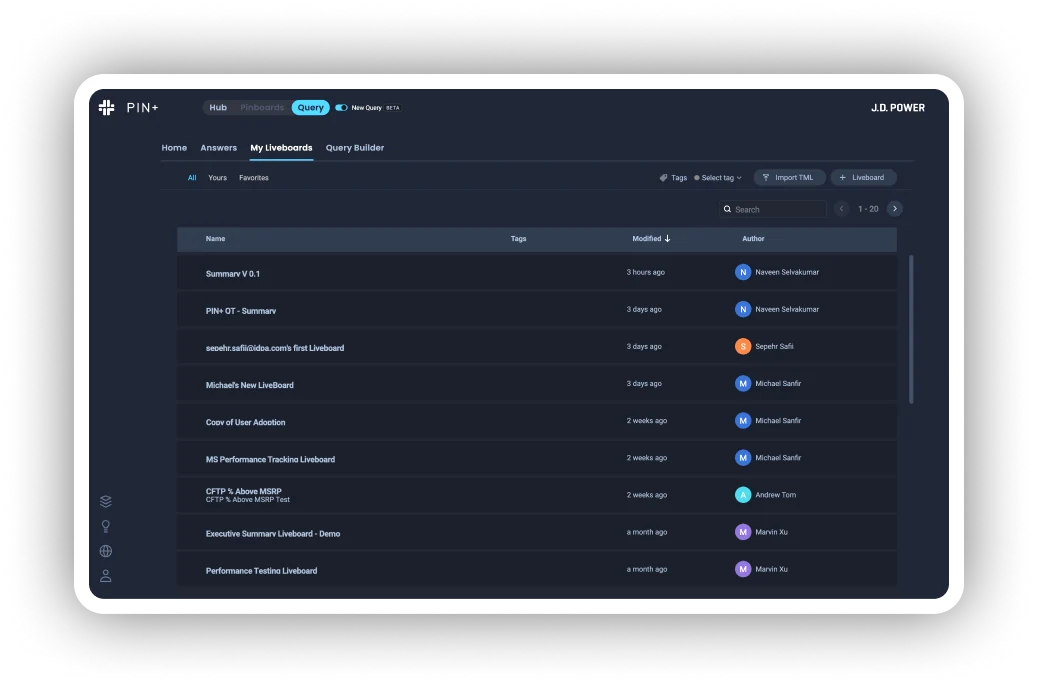The height and width of the screenshot is (688, 1038).
Task: Click Naveen Selvakumar's avatar on the PIN+ OT - Summary row
Action: tap(743, 309)
